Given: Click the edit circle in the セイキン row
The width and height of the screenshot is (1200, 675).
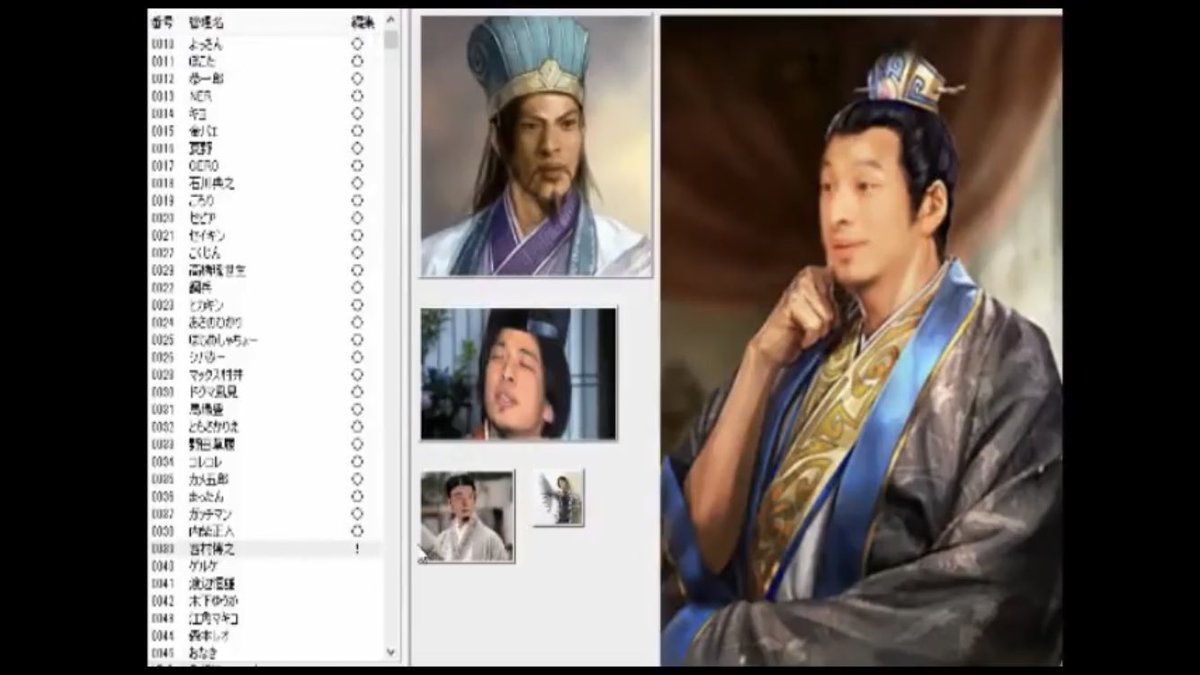Looking at the screenshot, I should (x=357, y=235).
